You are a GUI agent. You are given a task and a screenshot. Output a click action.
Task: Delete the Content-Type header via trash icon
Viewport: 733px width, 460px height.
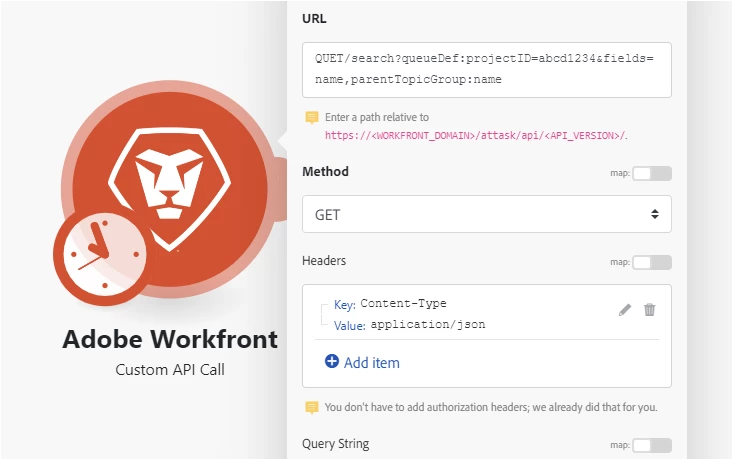[x=649, y=310]
